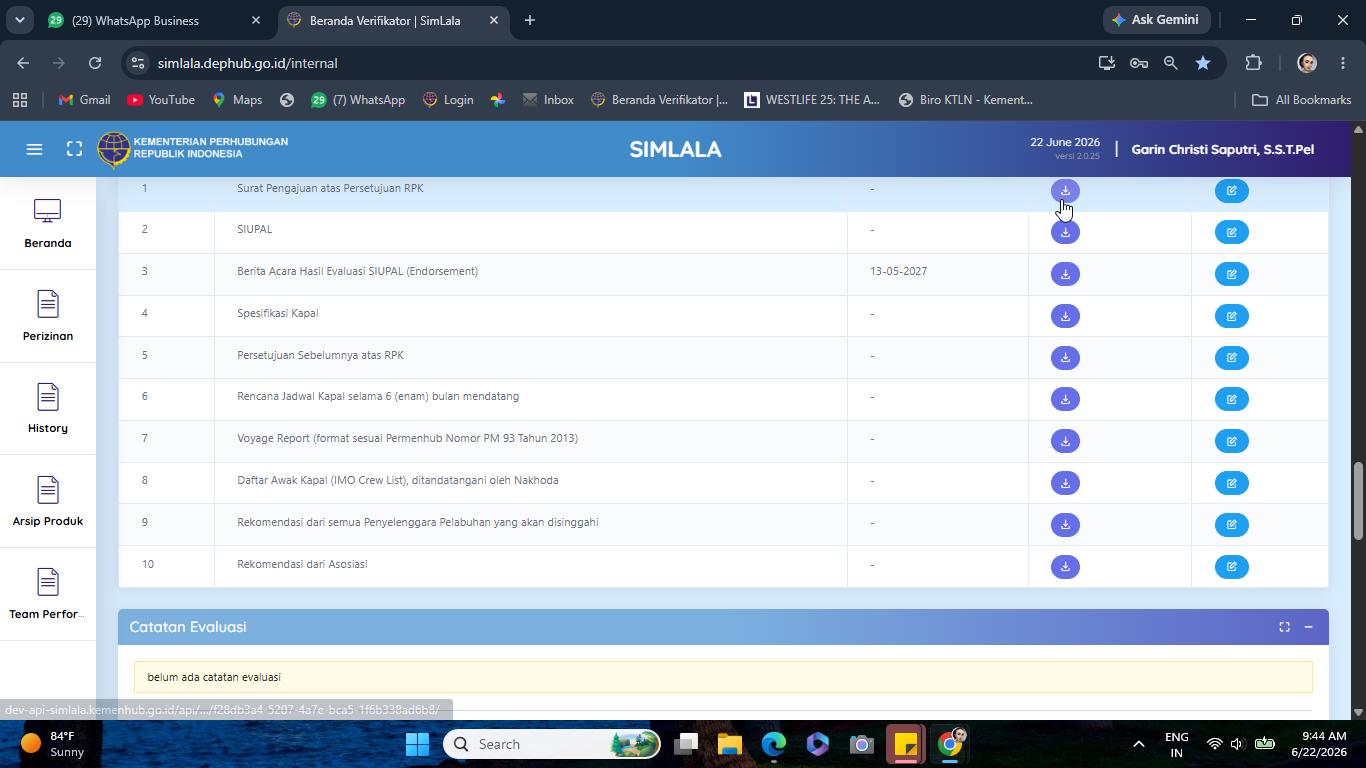Download the SIUPAL document

pos(1065,232)
